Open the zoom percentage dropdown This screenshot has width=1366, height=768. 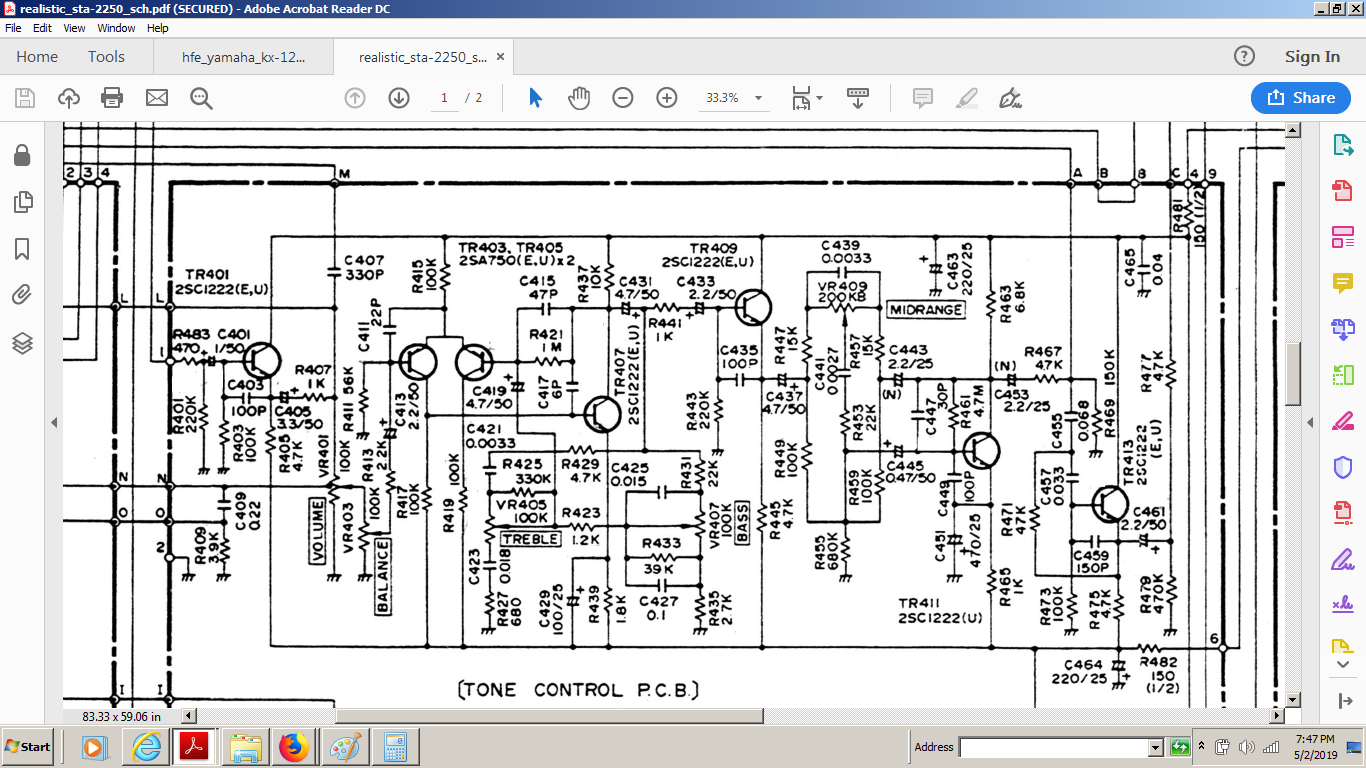(x=759, y=98)
